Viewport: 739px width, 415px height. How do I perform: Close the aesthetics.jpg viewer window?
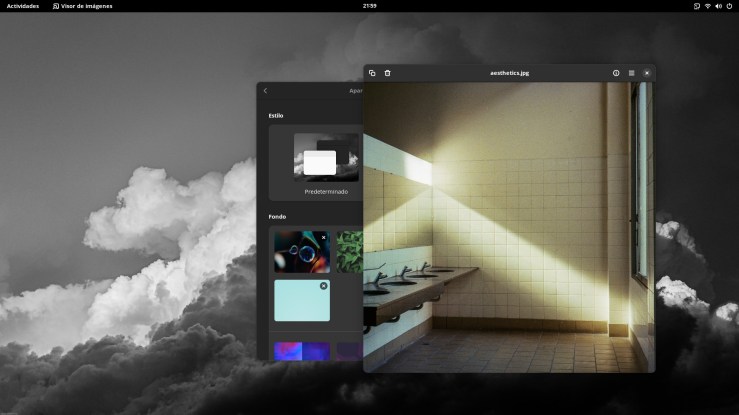point(647,73)
